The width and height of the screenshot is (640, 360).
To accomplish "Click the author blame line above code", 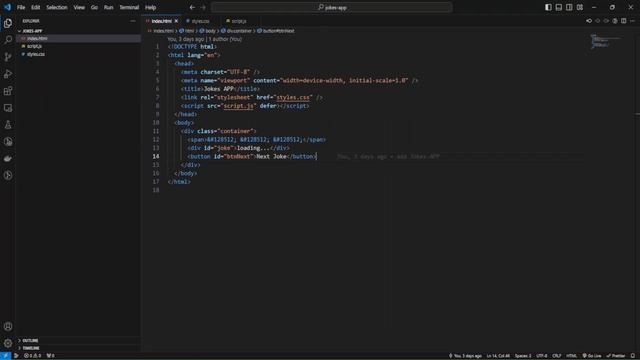I will 204,39.
